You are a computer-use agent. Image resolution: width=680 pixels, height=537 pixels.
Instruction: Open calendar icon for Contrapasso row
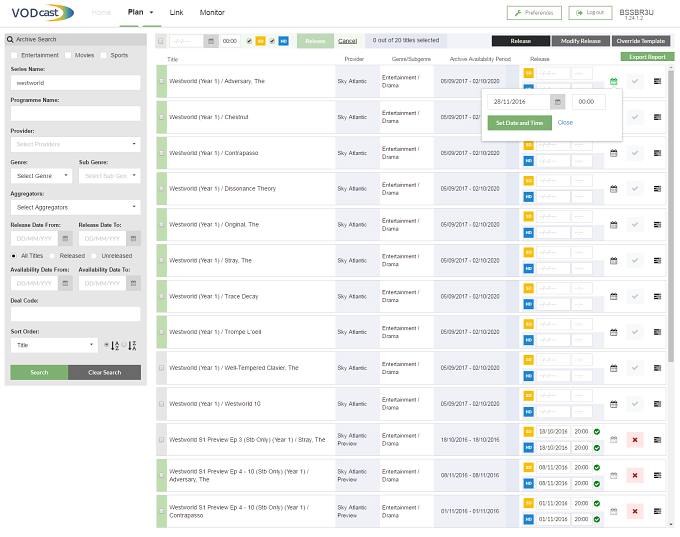613,153
